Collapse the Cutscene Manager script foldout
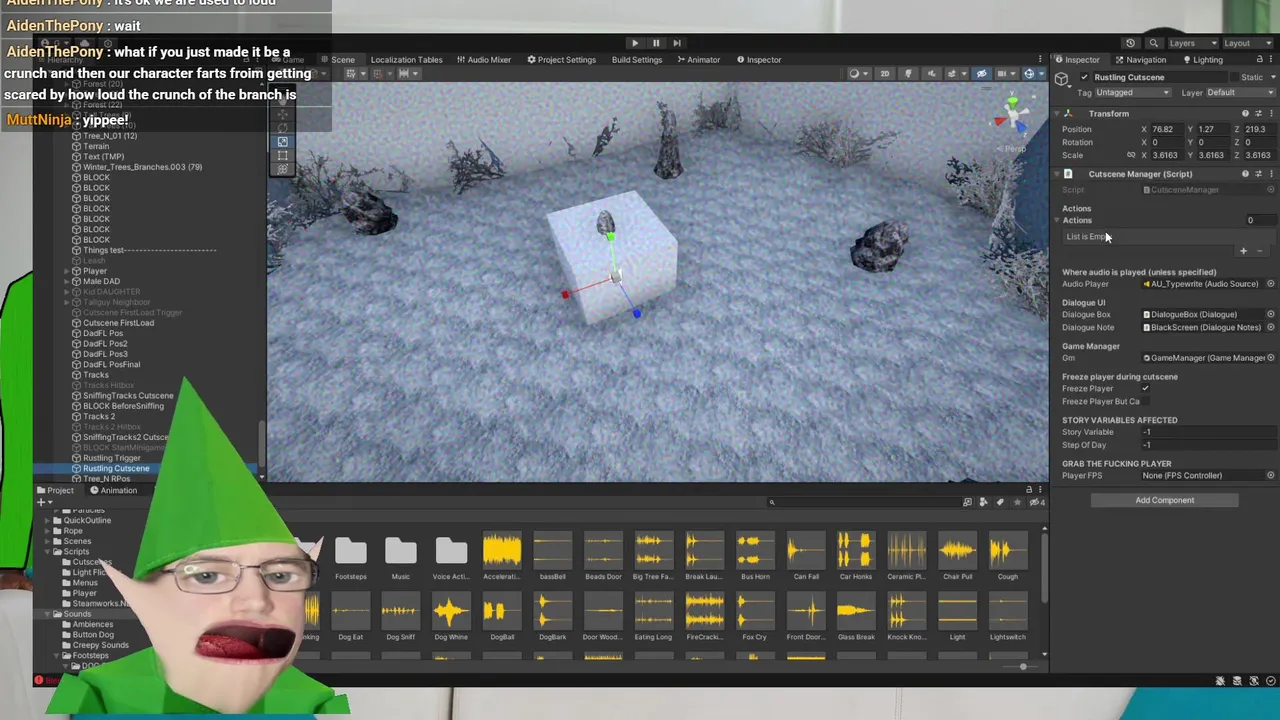The image size is (1280, 720). click(1057, 174)
